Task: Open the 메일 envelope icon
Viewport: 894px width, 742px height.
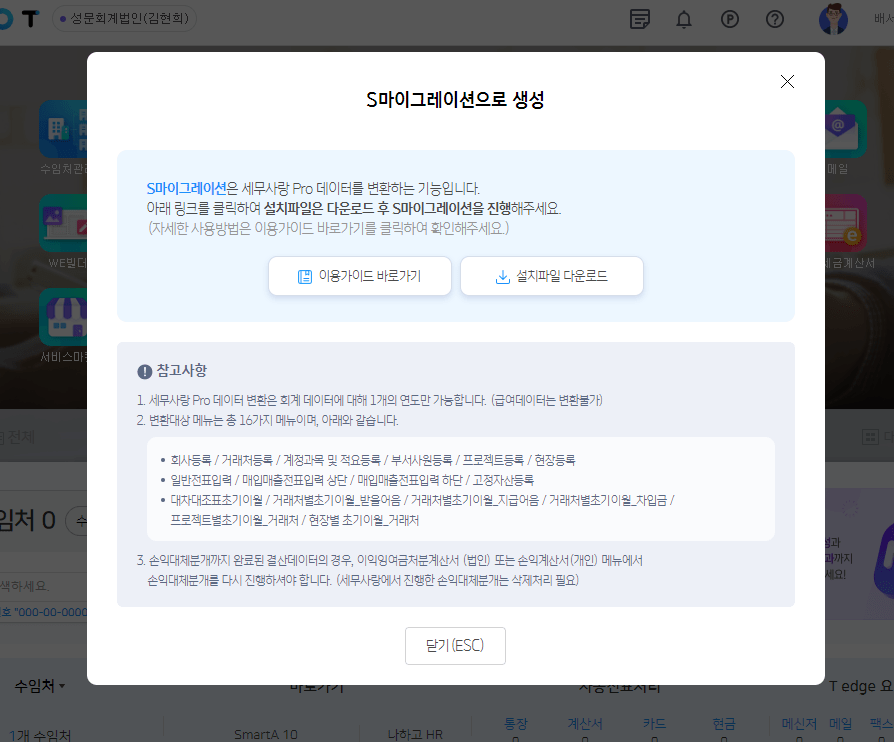Action: click(838, 126)
